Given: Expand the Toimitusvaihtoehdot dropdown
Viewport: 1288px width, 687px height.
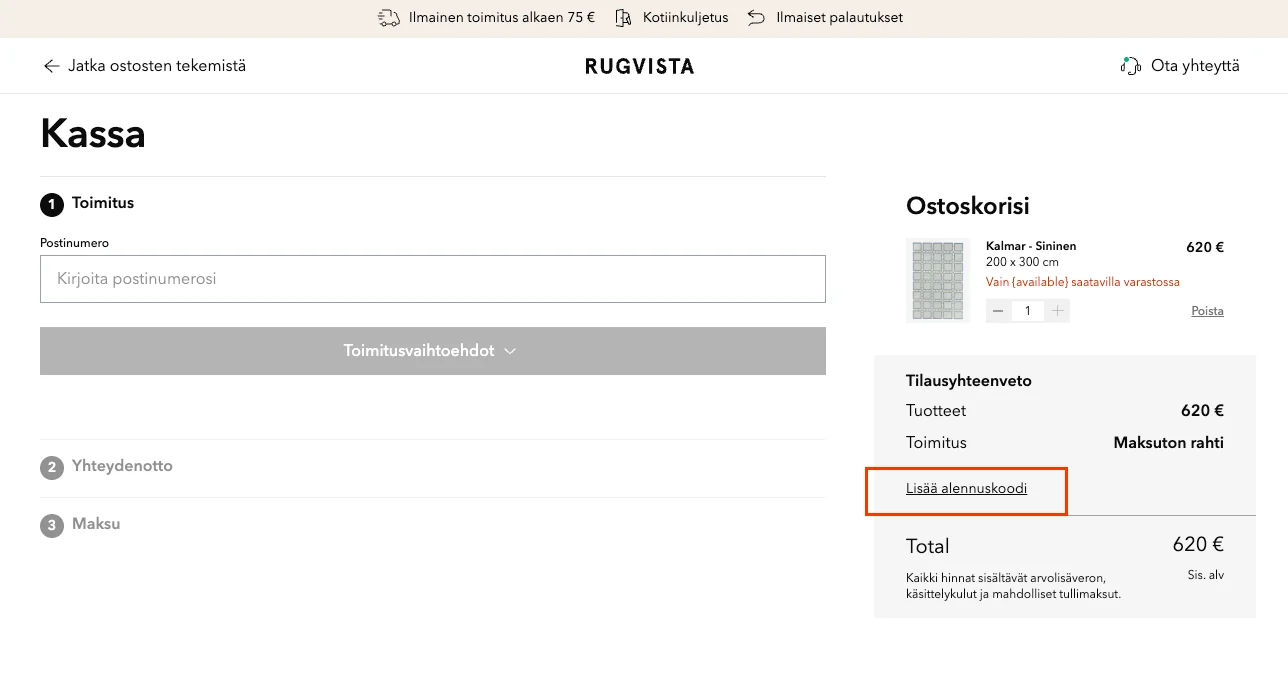Looking at the screenshot, I should pos(433,351).
